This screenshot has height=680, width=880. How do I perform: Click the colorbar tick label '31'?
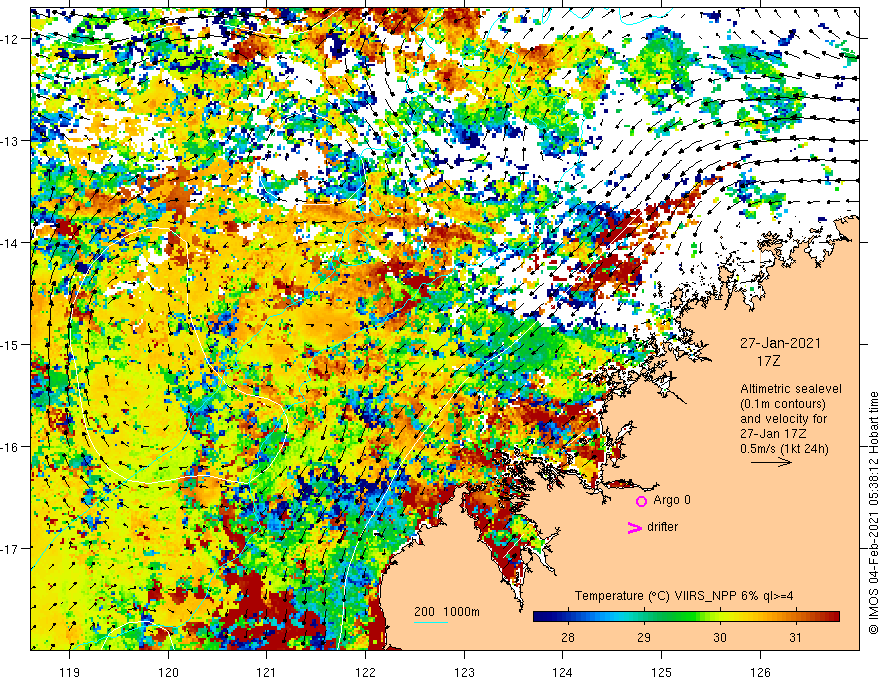[x=795, y=637]
